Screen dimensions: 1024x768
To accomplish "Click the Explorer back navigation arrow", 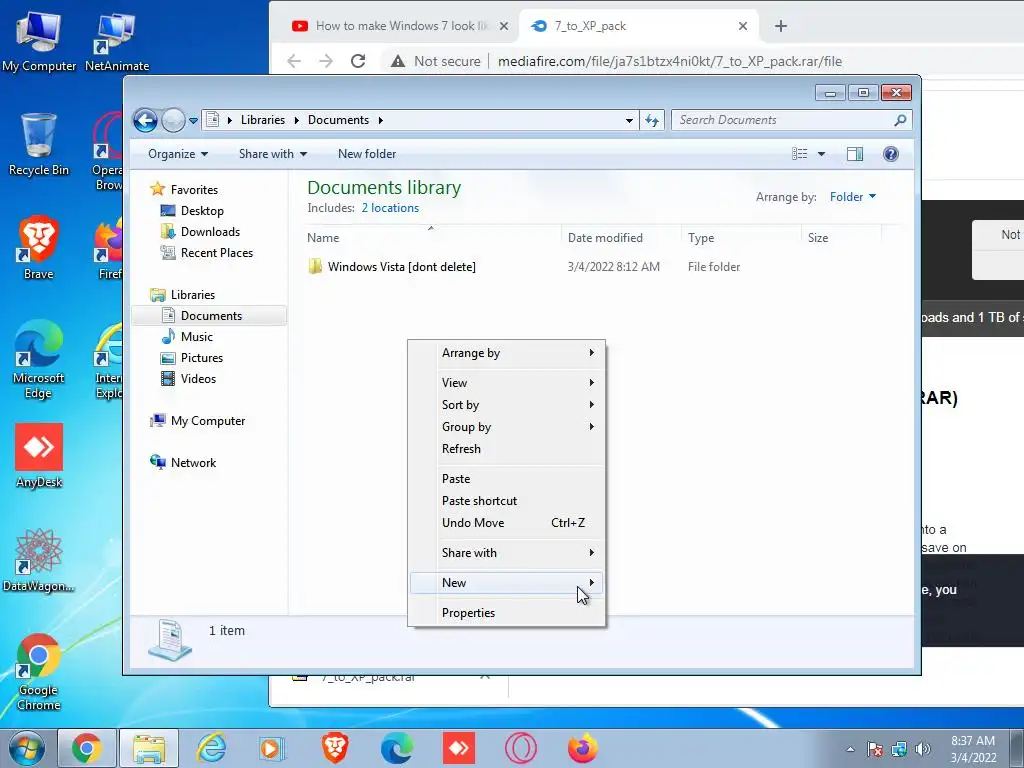I will 145,120.
